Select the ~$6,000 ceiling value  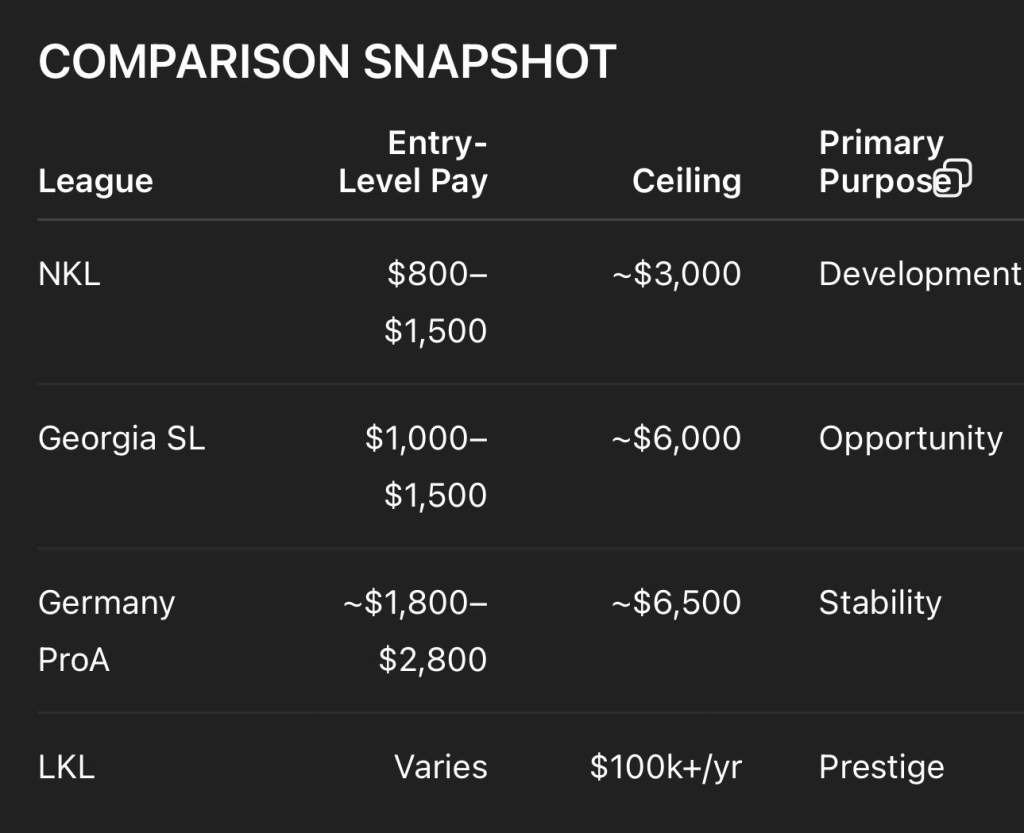click(x=676, y=438)
